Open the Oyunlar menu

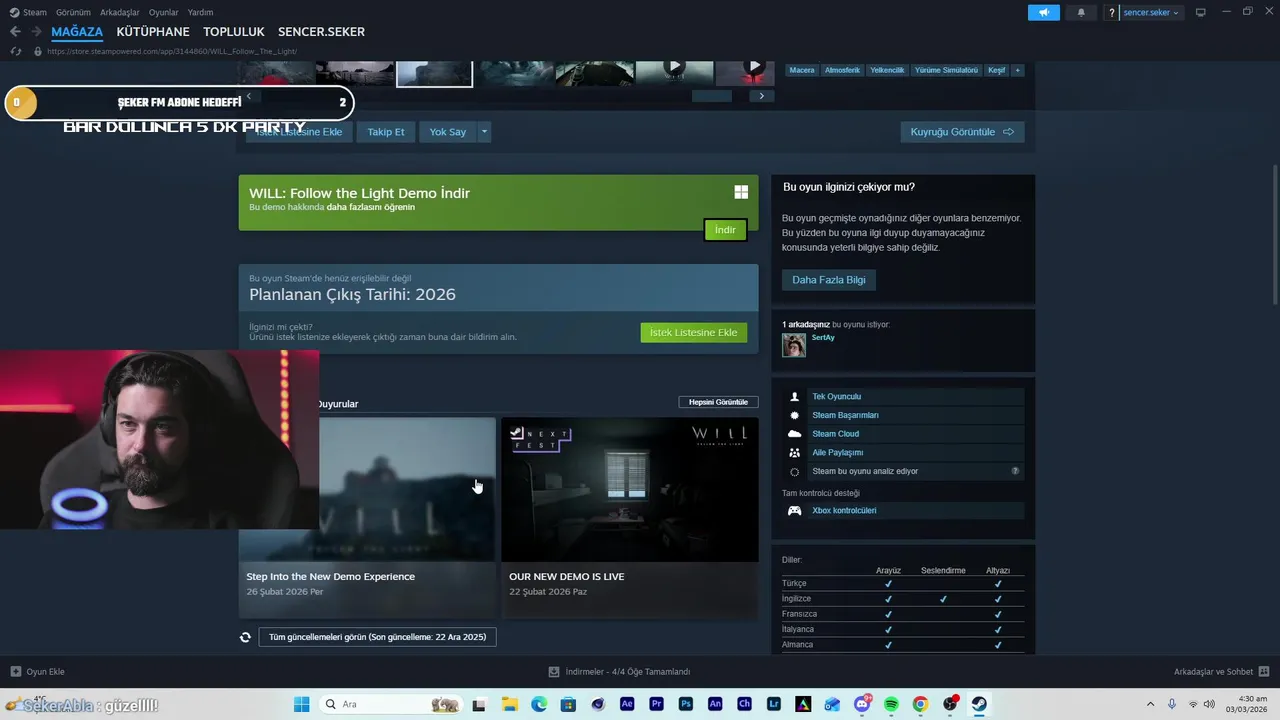[164, 12]
